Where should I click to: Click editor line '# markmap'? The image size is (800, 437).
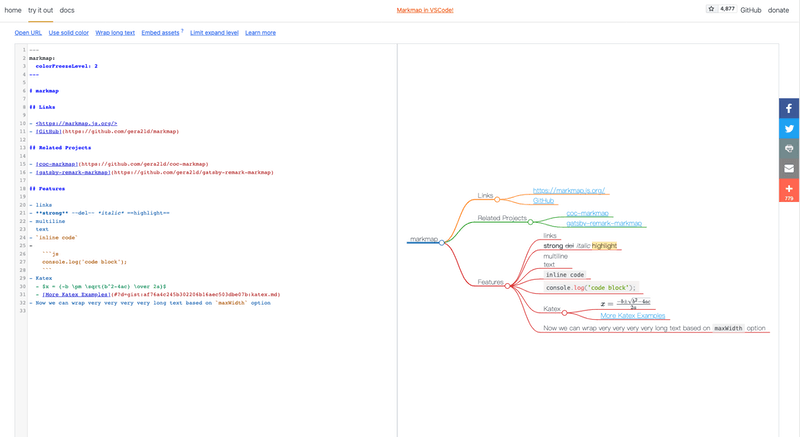pyautogui.click(x=44, y=91)
